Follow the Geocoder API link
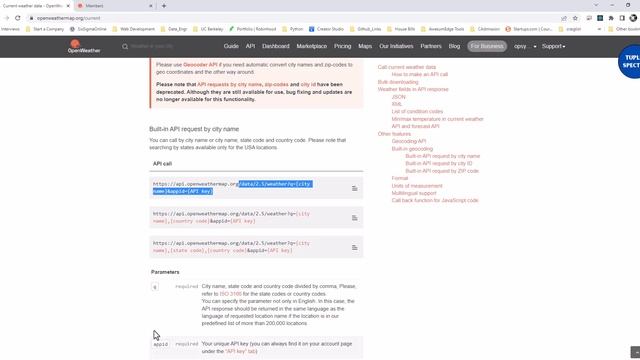The width and height of the screenshot is (640, 360). 200,64
